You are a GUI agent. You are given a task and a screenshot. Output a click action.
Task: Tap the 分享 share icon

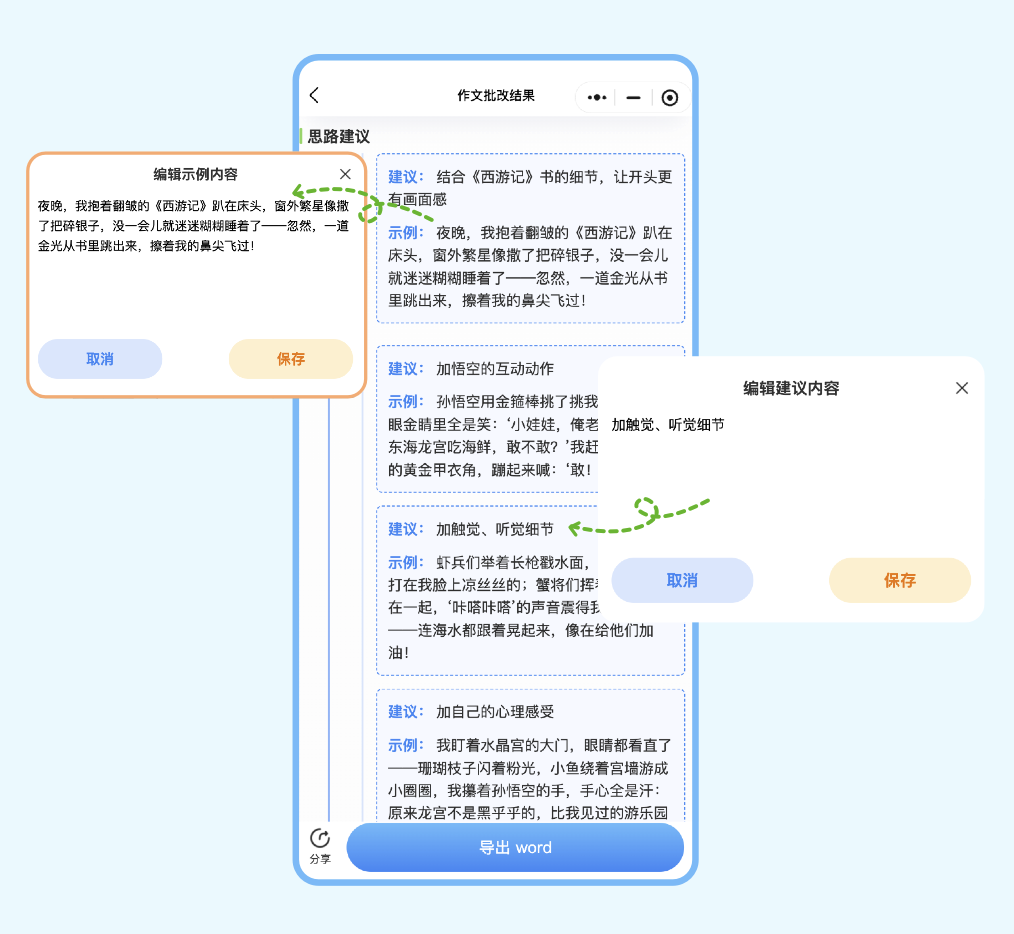coord(320,845)
